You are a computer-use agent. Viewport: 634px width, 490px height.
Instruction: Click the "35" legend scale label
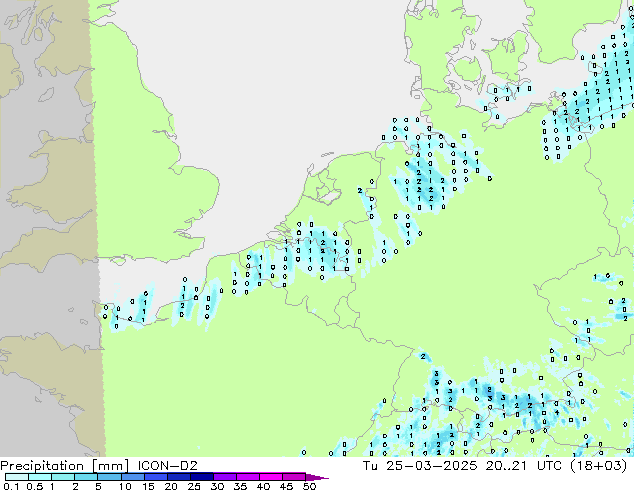click(240, 486)
